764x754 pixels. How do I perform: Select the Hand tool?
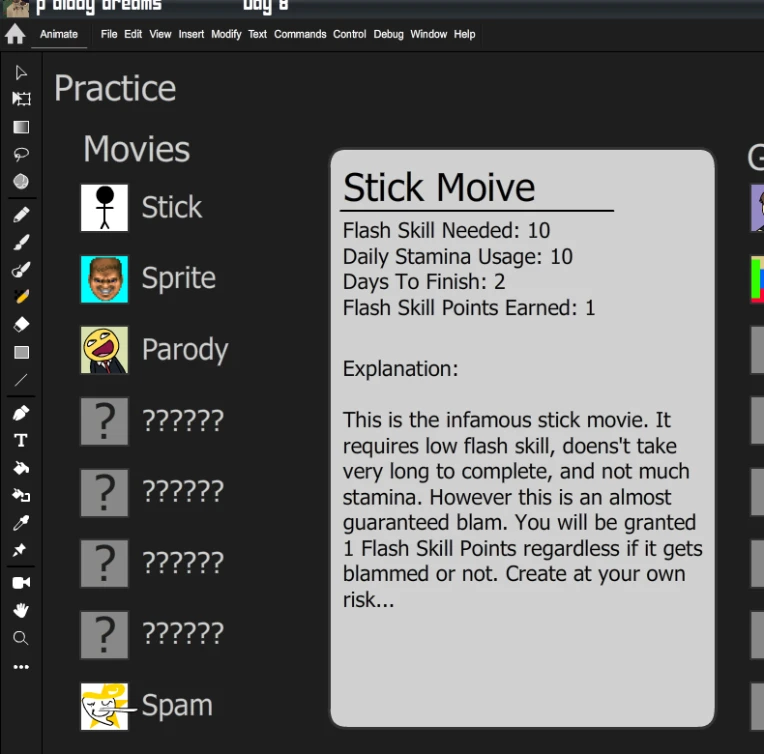click(x=21, y=610)
